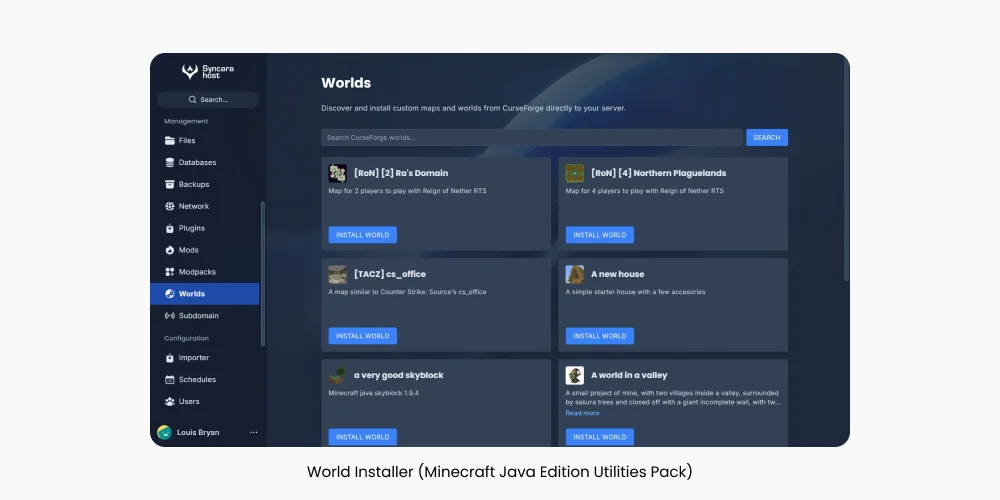
Task: Select the Plugins icon
Action: point(170,228)
